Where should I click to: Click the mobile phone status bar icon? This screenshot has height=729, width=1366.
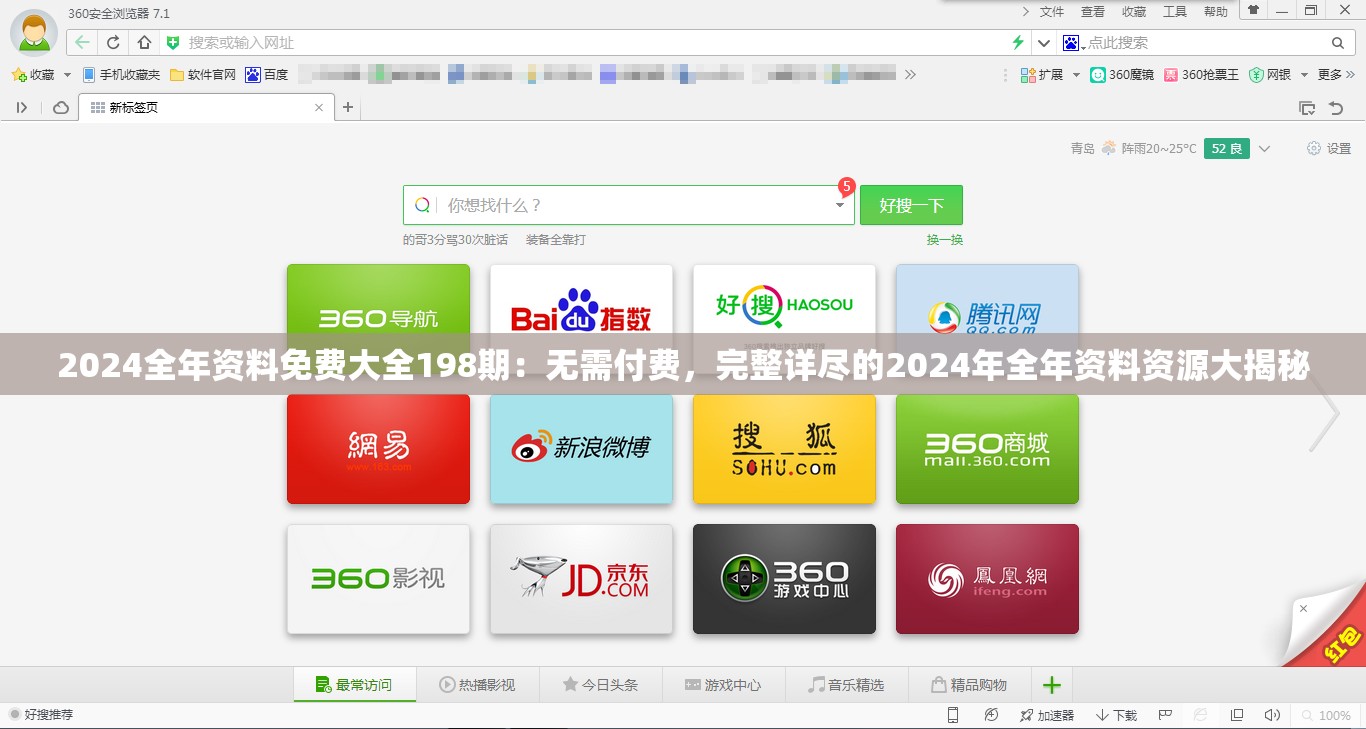pyautogui.click(x=953, y=715)
